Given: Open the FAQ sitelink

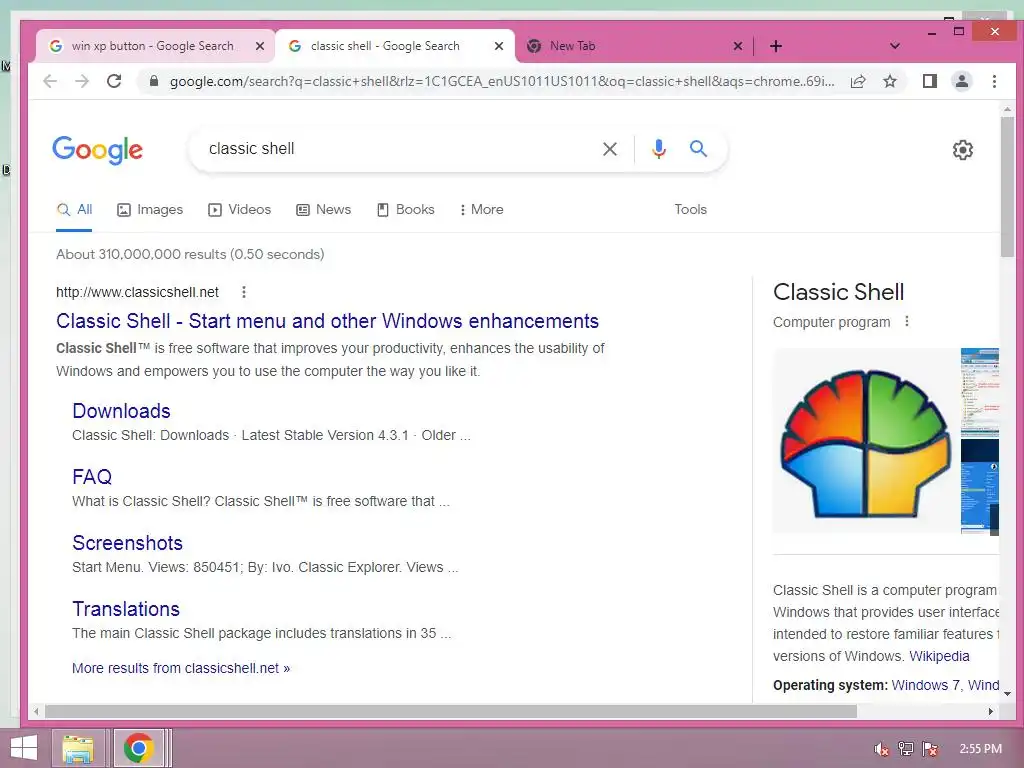Looking at the screenshot, I should (x=92, y=477).
